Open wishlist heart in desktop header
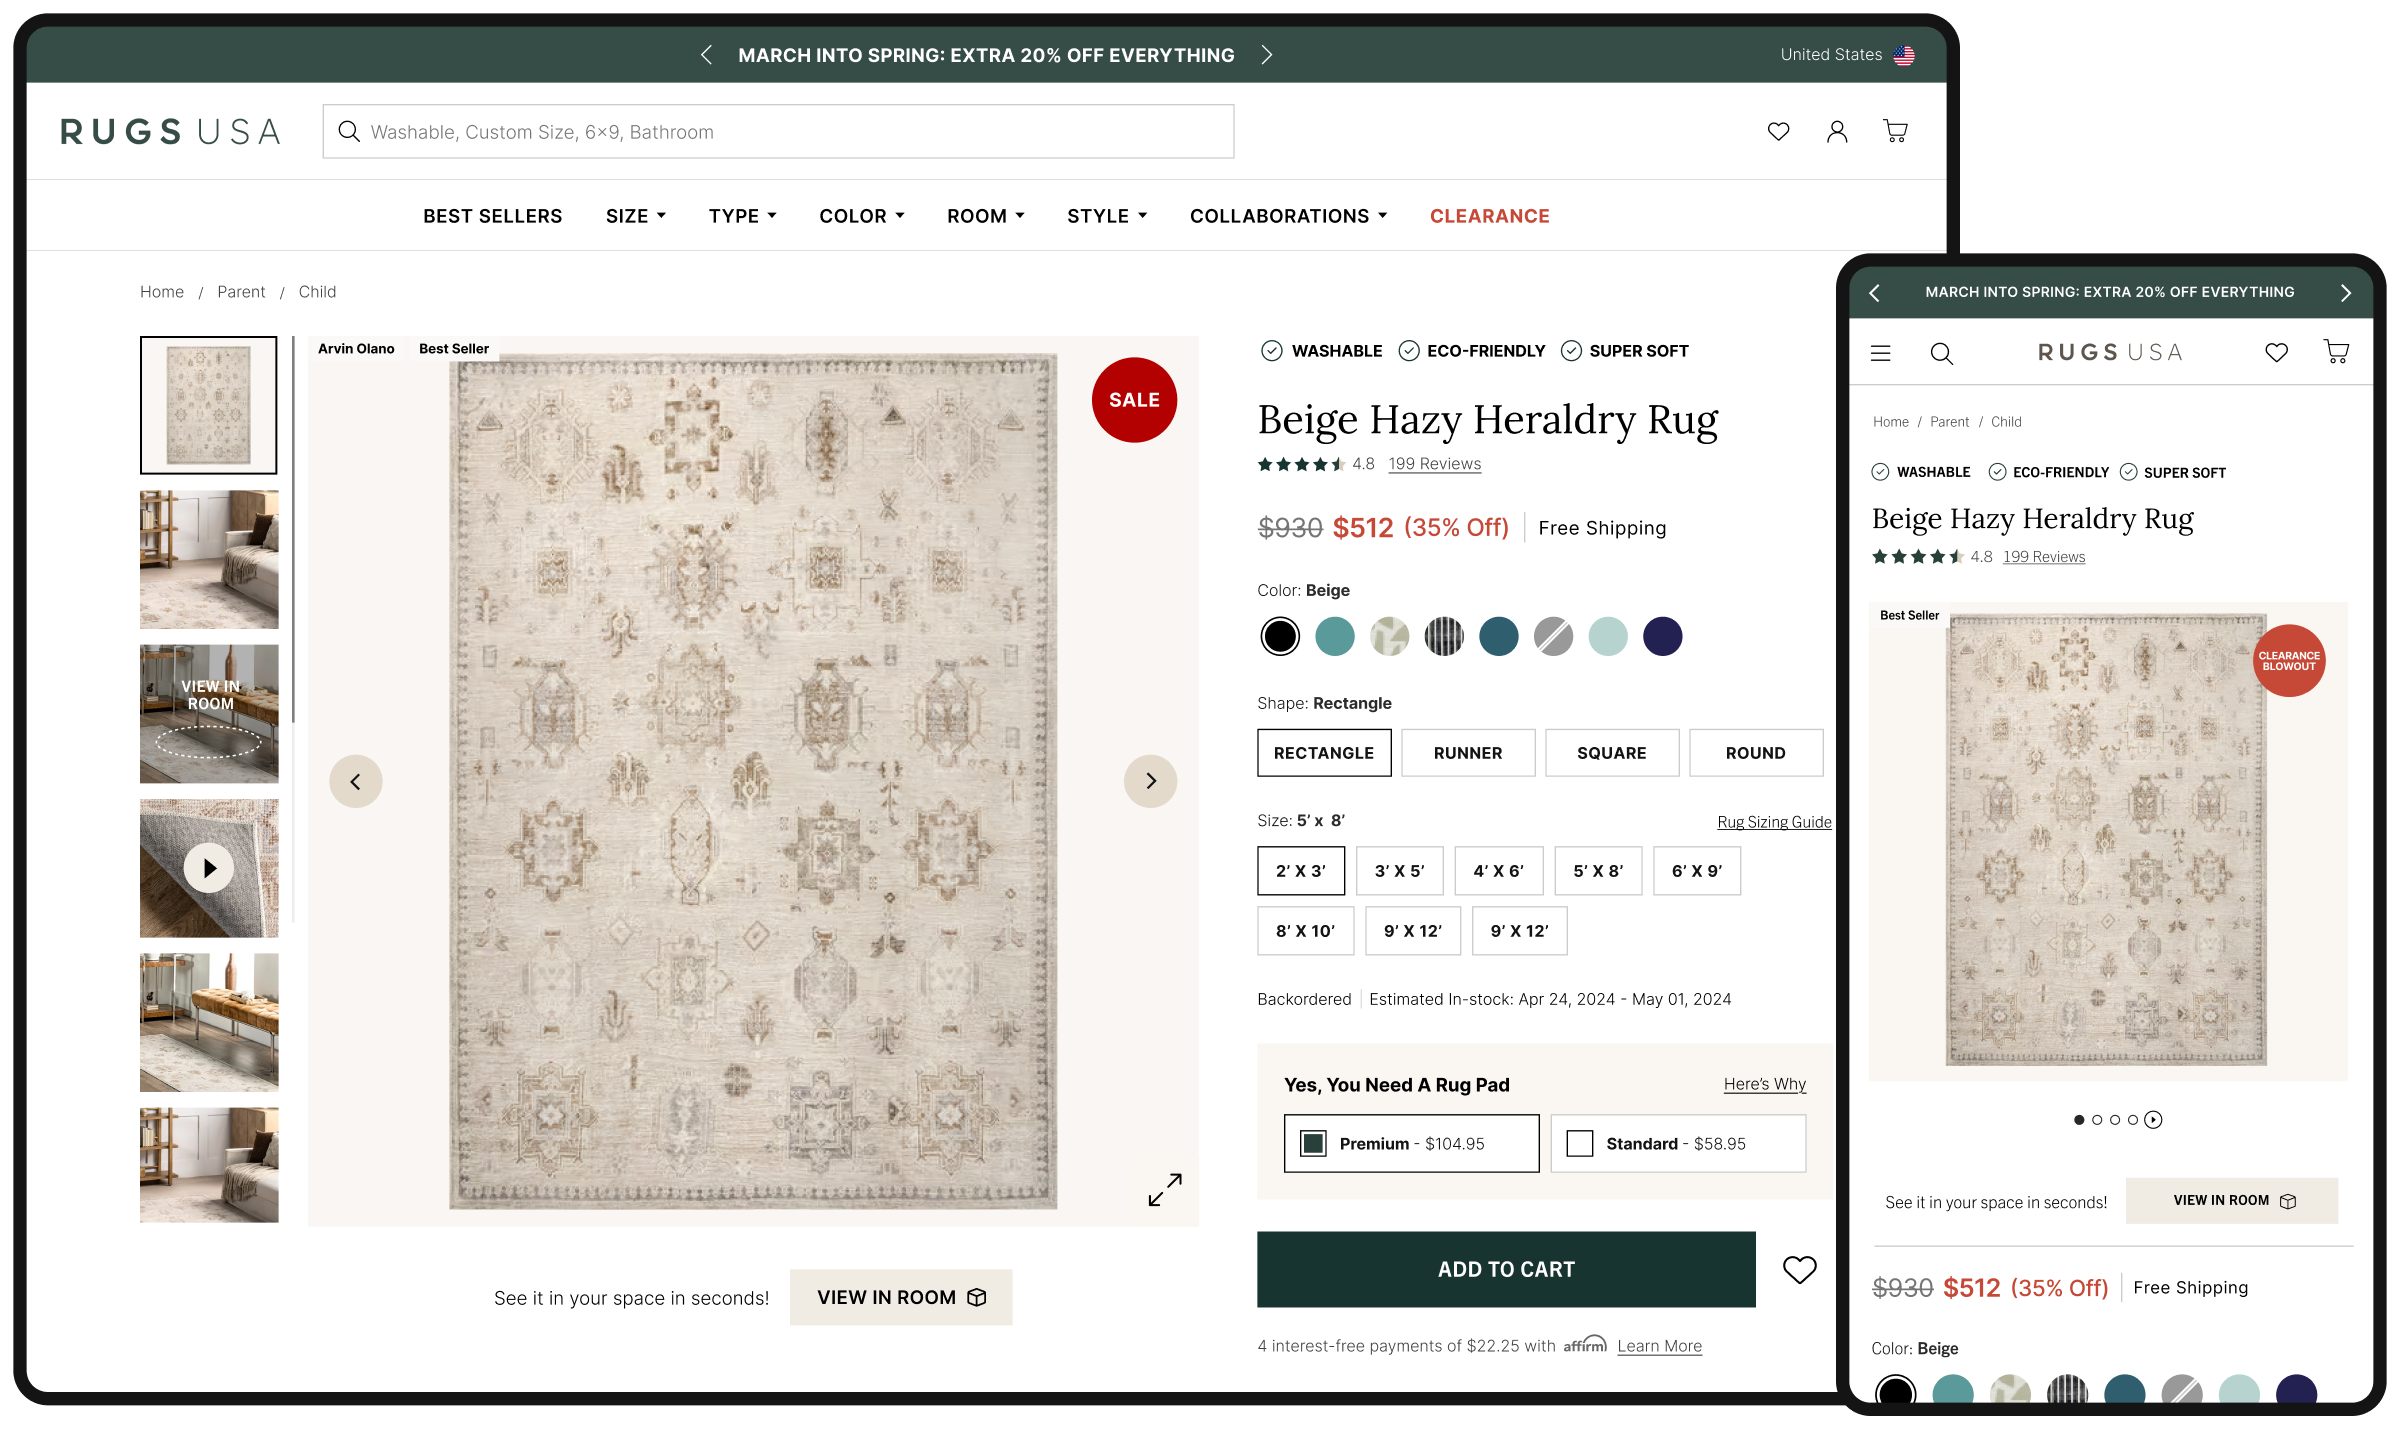Screen dimensions: 2400x1430 point(1778,131)
